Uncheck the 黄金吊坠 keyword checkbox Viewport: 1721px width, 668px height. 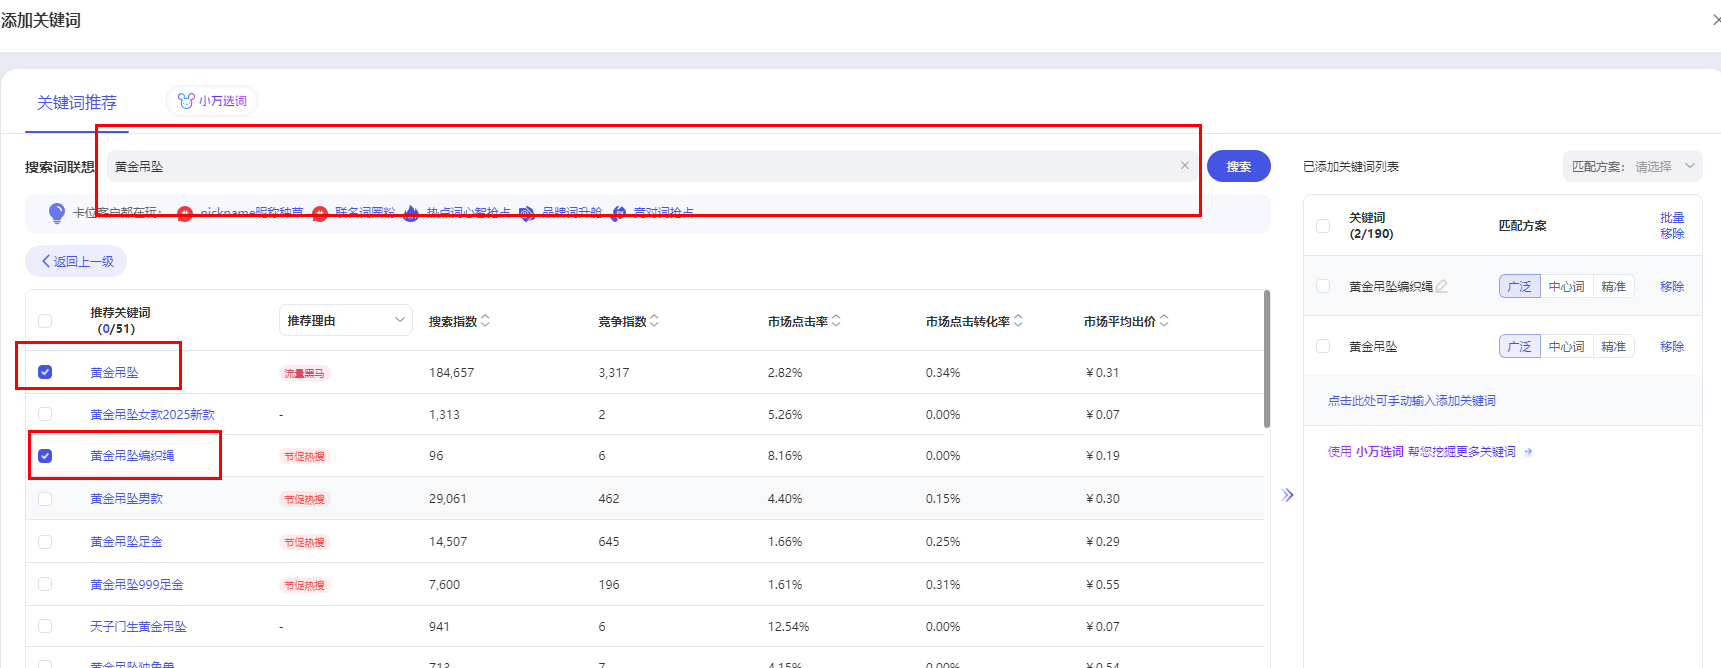(x=45, y=372)
